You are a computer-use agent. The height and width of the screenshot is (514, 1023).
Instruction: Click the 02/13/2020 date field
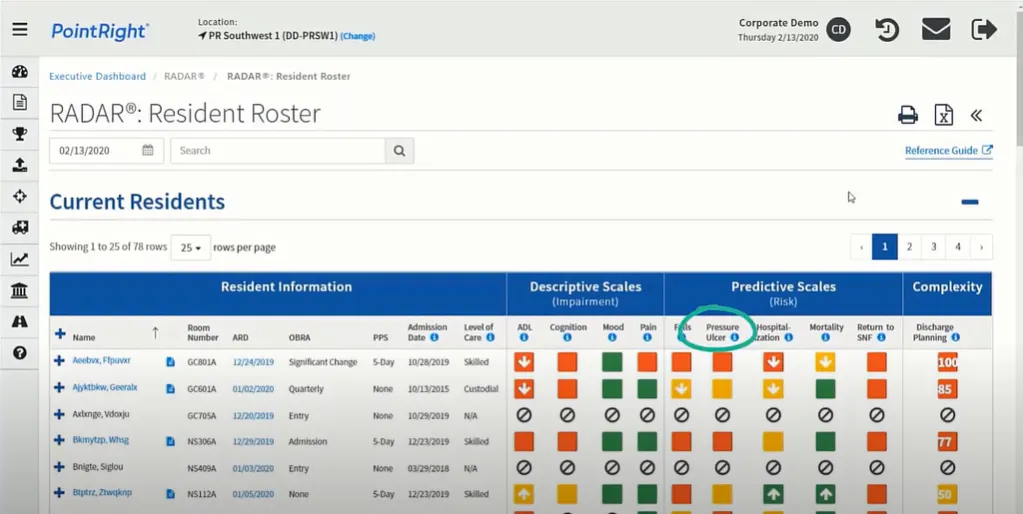tap(106, 151)
